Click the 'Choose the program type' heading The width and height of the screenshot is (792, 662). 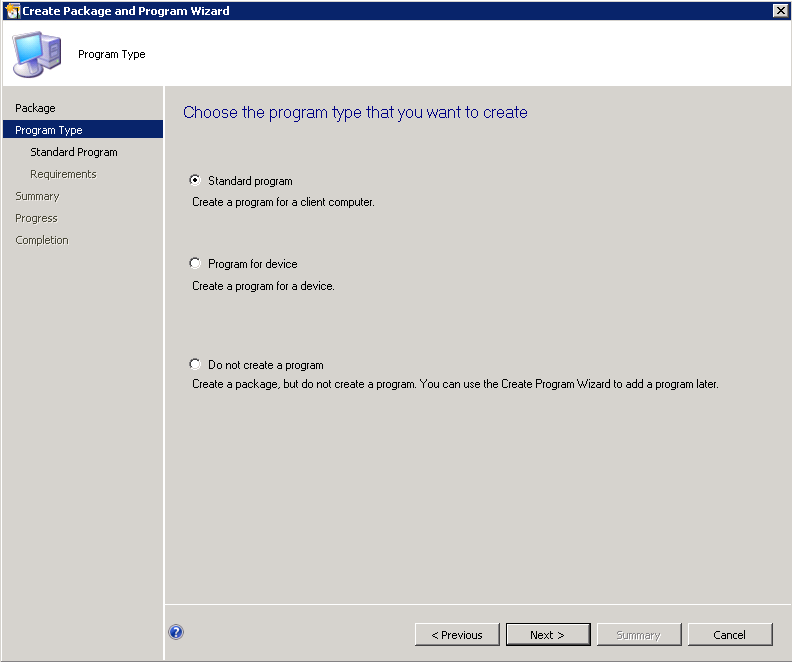coord(355,112)
